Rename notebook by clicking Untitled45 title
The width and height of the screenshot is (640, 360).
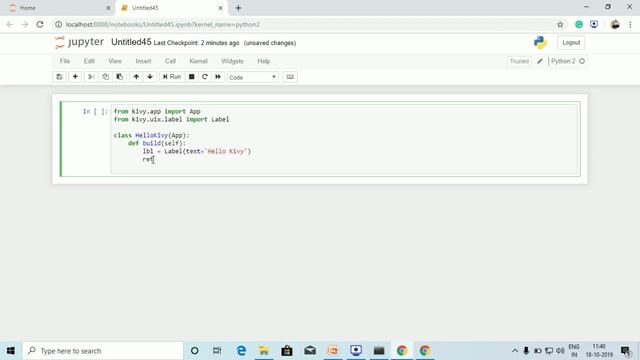131,42
